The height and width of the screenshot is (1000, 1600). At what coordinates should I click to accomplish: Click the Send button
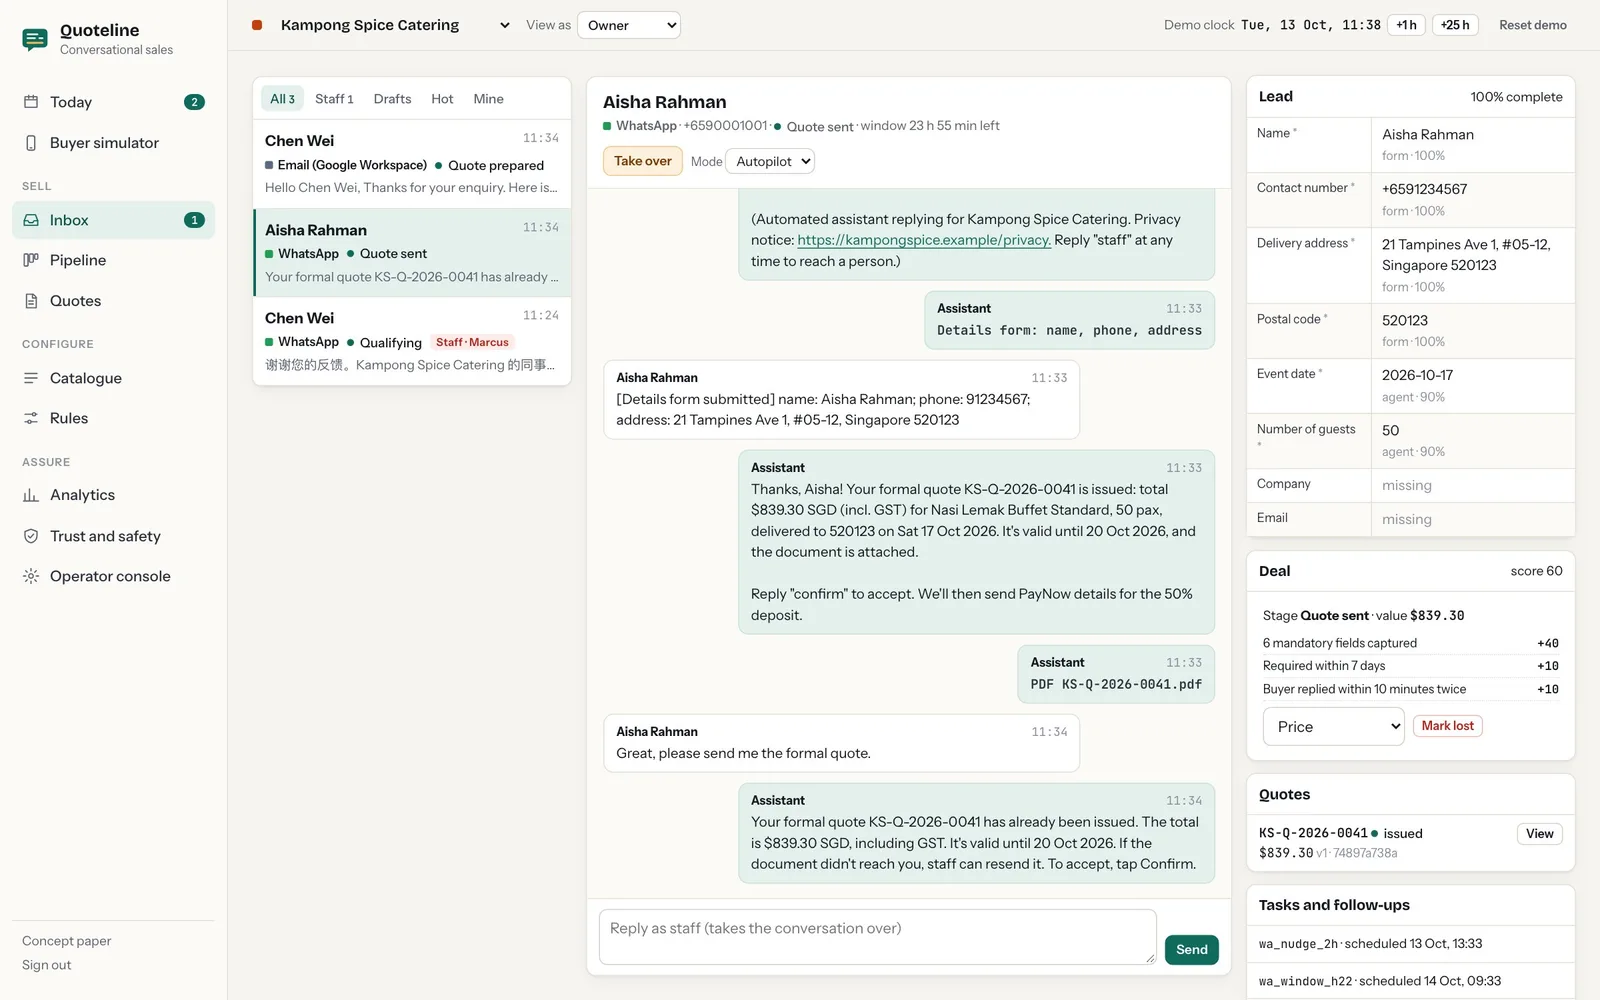[x=1191, y=950]
